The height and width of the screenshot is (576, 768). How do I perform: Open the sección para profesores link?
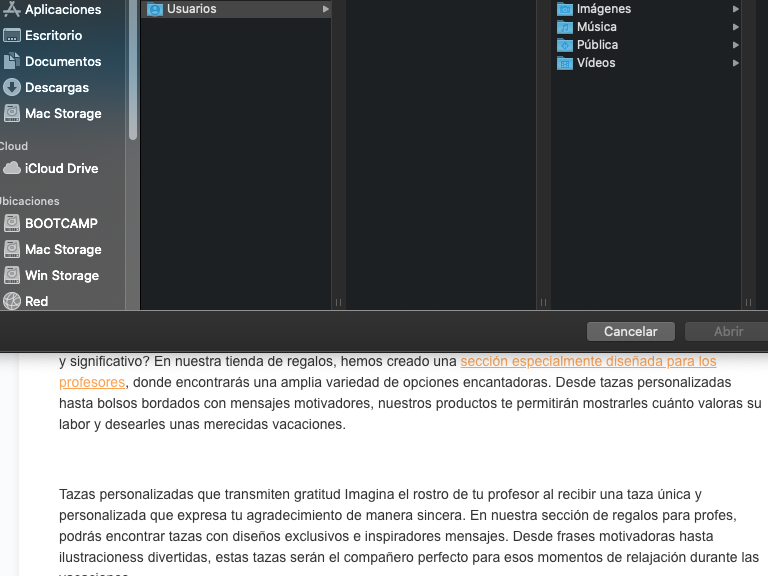click(x=588, y=361)
